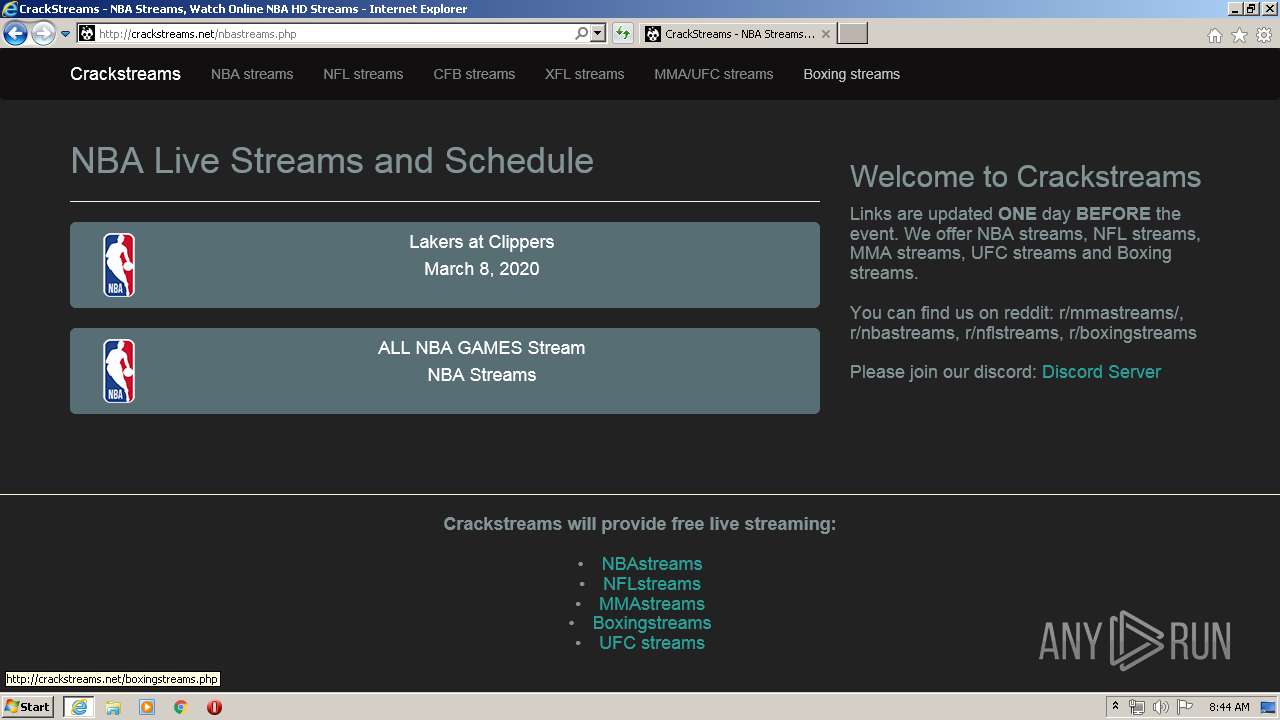Click the Action Center flag tray icon
The image size is (1280, 720).
[1185, 707]
